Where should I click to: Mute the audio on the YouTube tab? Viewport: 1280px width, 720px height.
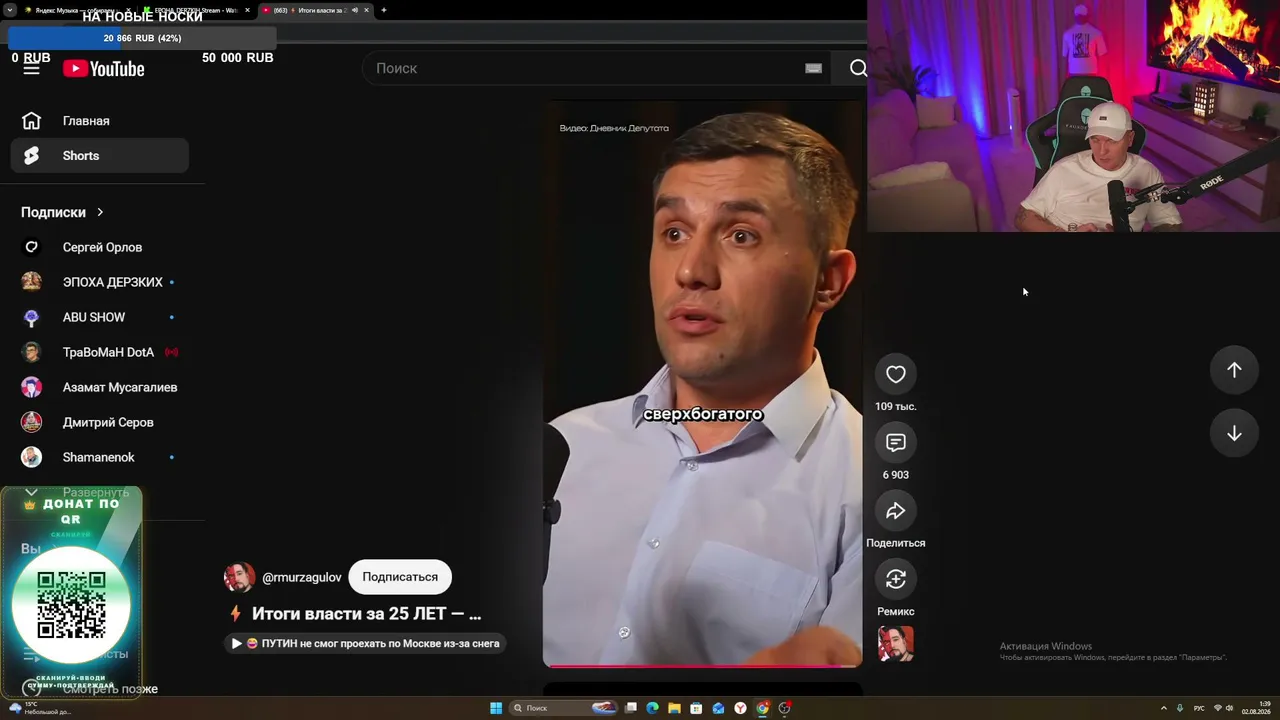(354, 10)
